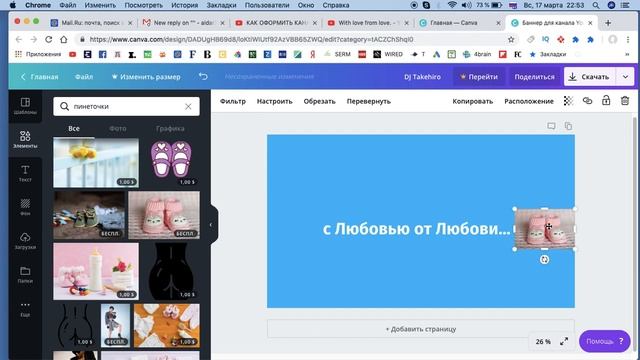
Task: Click the Скачать download button
Action: (589, 77)
